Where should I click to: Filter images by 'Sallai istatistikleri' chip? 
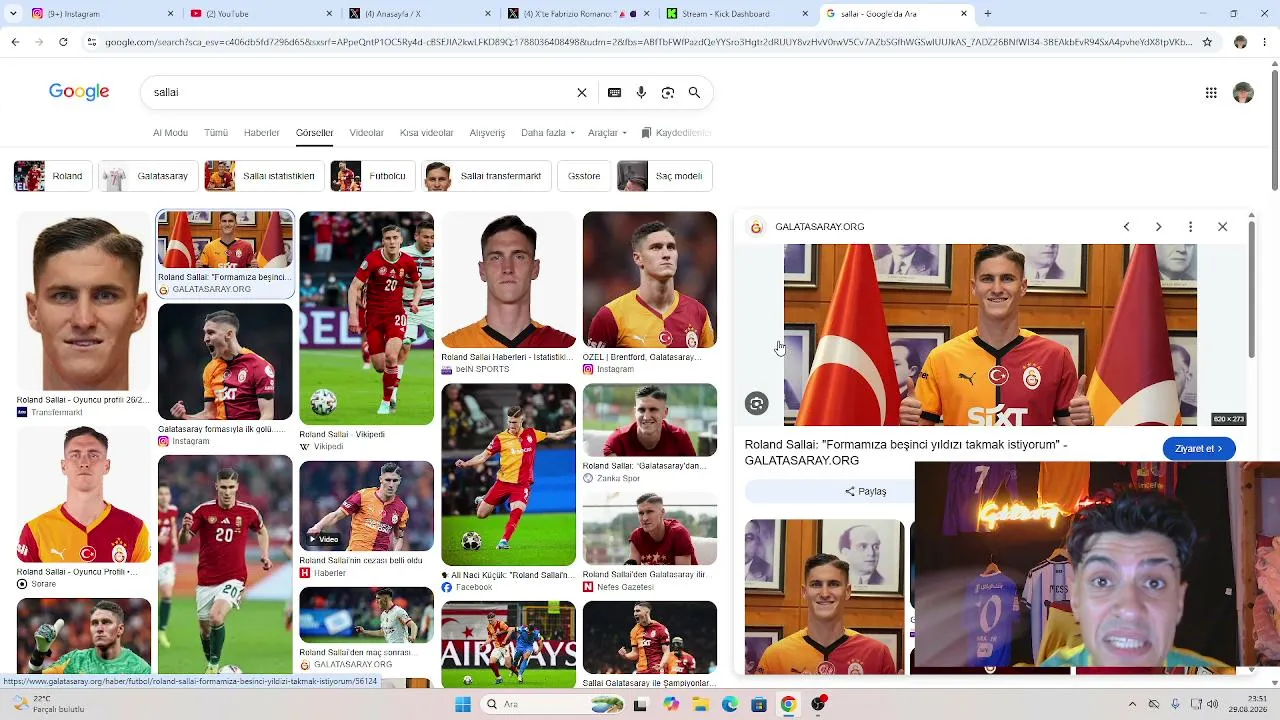(x=264, y=176)
